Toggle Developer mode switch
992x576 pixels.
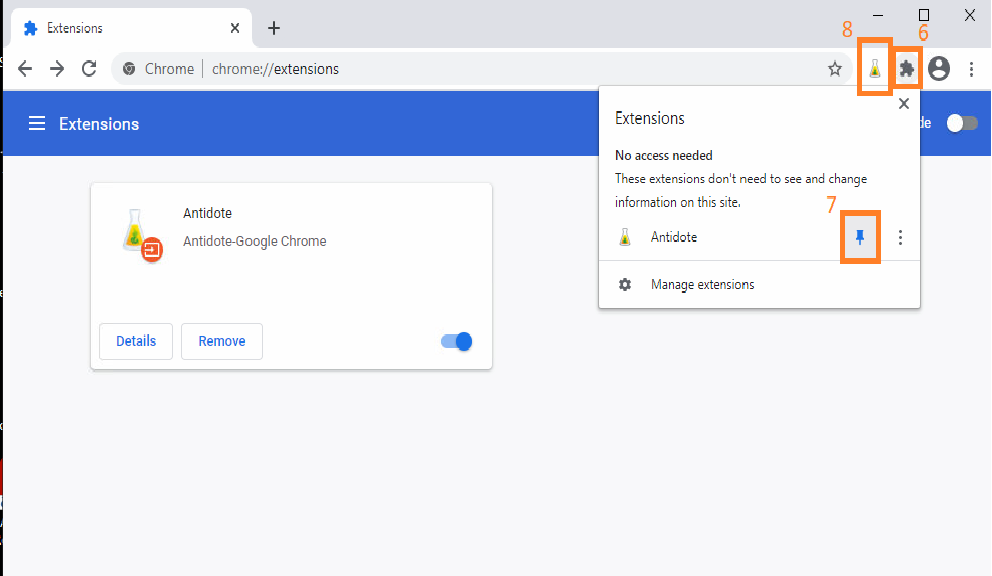962,123
